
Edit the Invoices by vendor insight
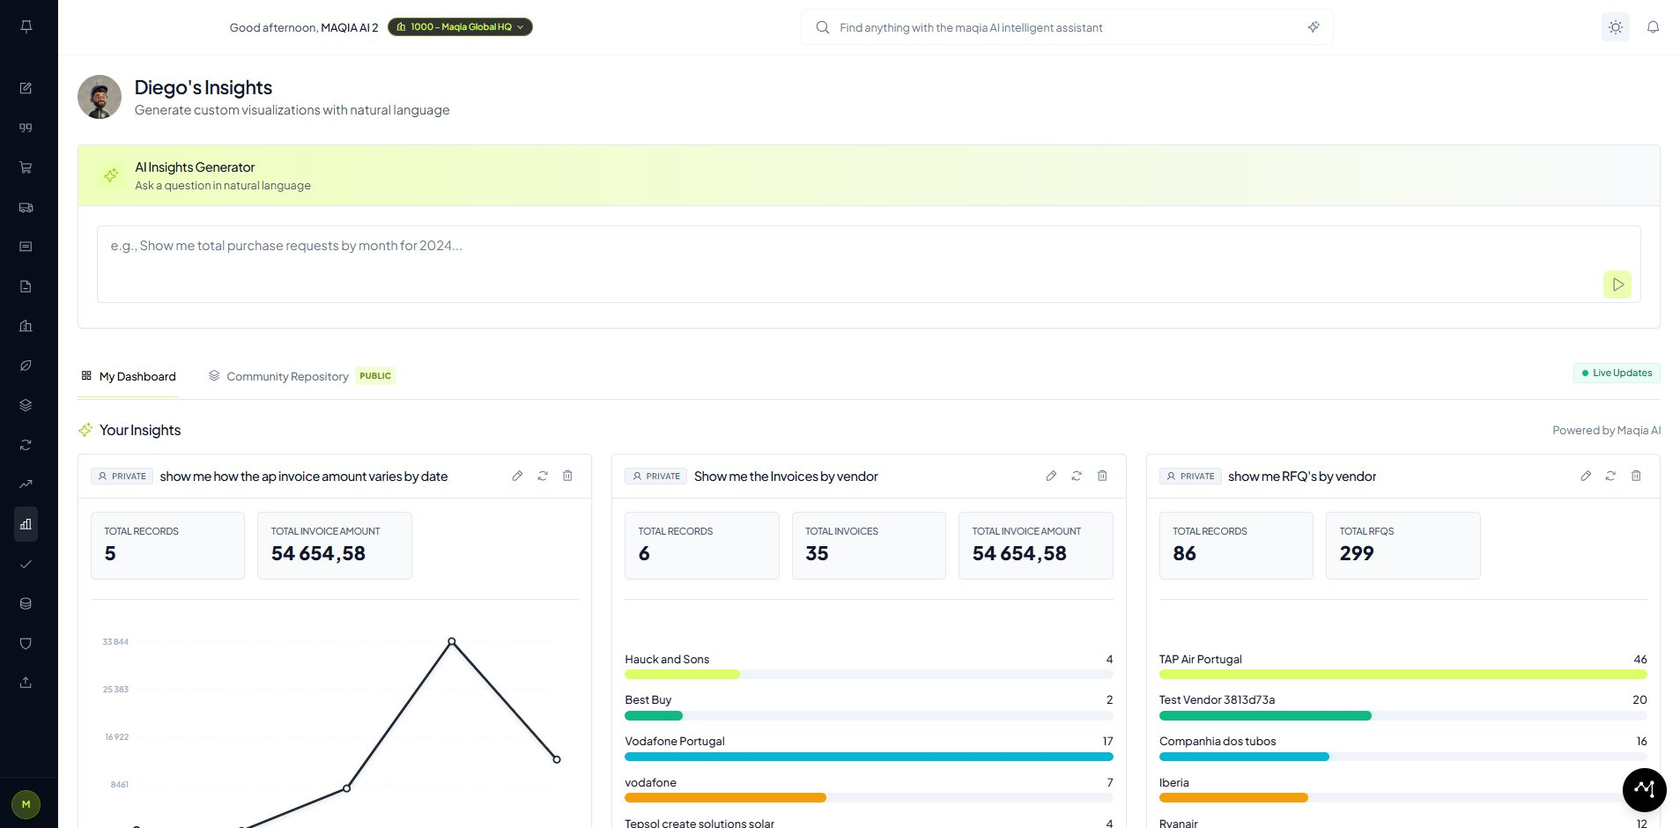tap(1051, 476)
